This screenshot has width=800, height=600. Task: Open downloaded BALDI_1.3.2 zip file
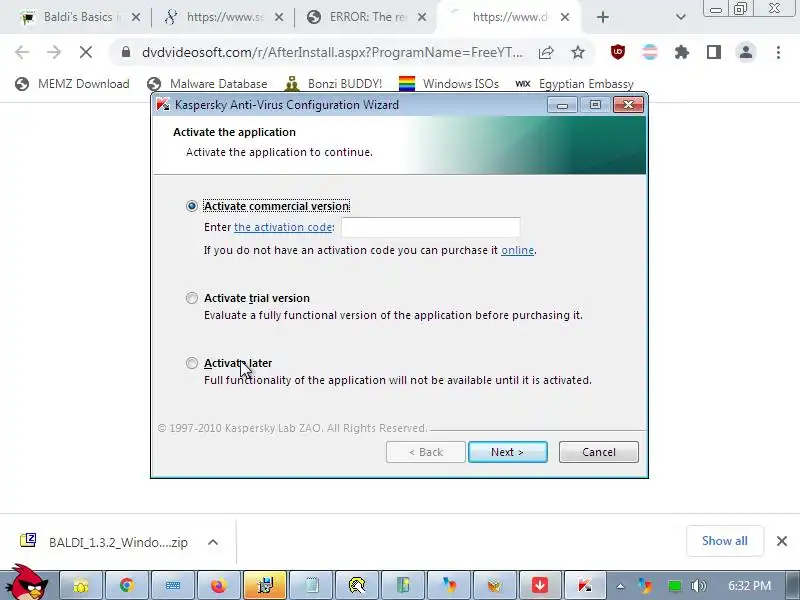coord(104,542)
